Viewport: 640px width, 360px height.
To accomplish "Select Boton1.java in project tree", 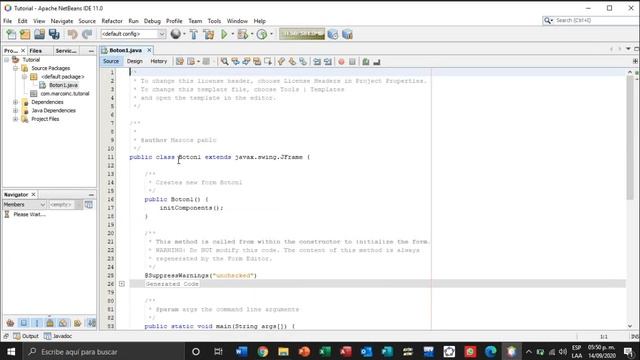I will (x=63, y=85).
